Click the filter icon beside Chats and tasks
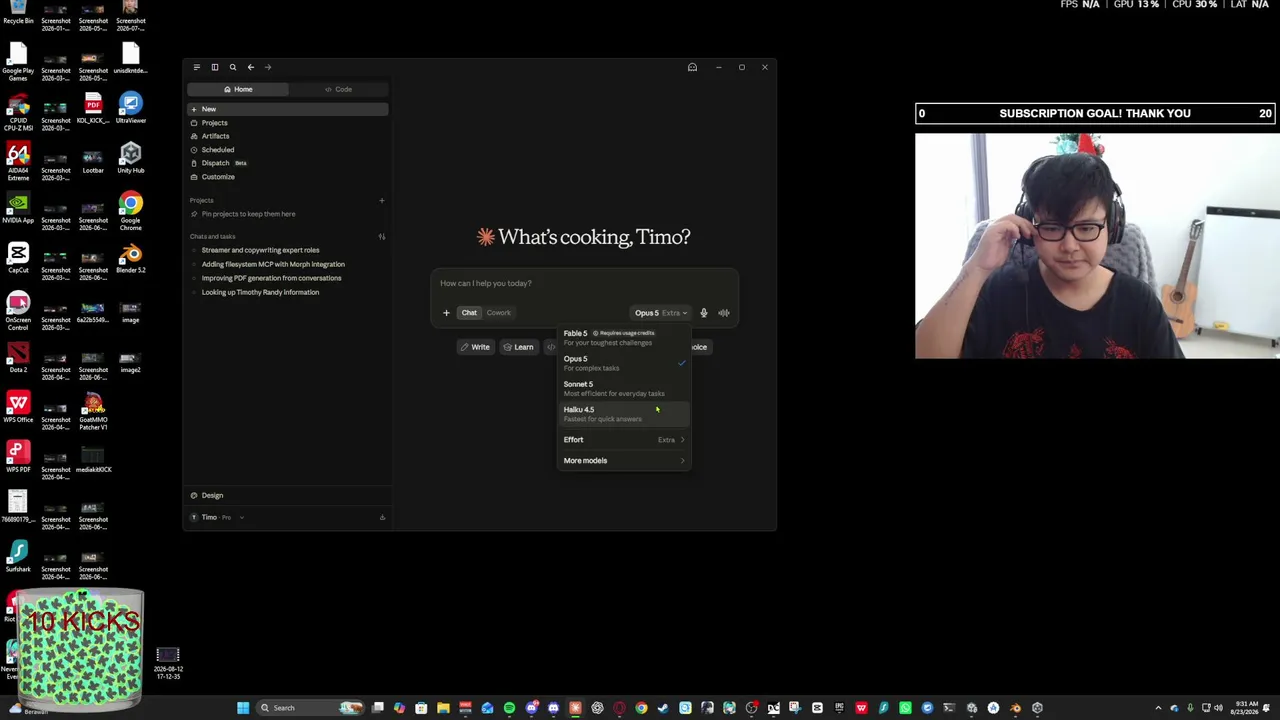This screenshot has width=1280, height=720. click(x=381, y=237)
